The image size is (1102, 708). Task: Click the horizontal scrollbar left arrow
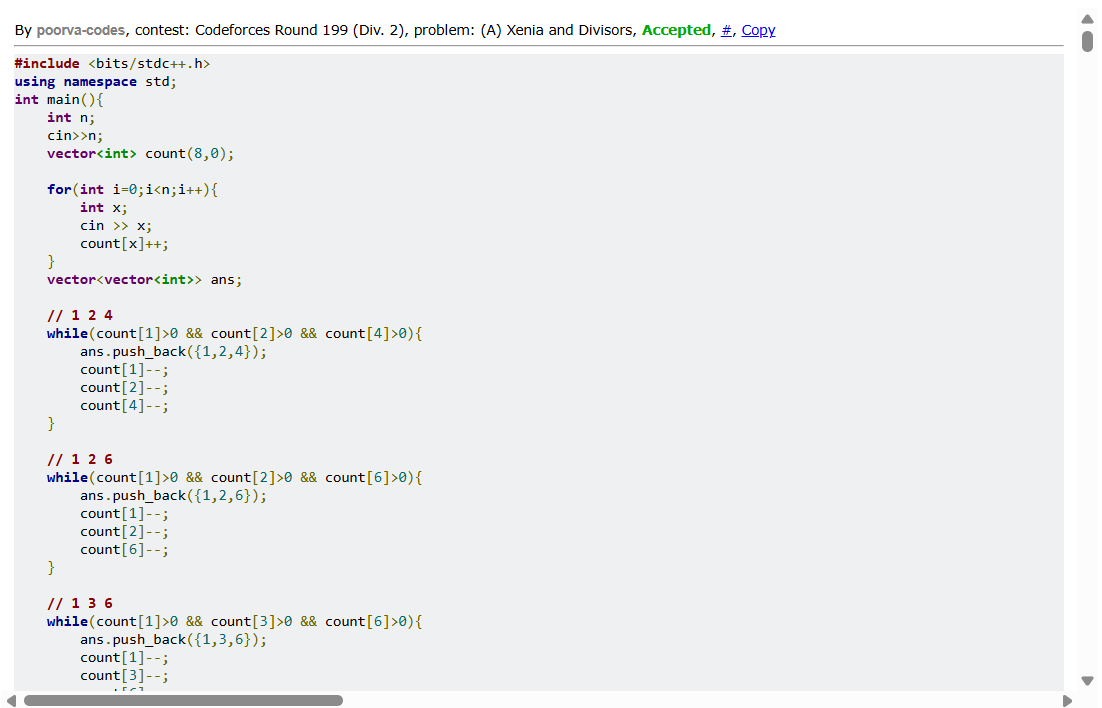[x=11, y=700]
